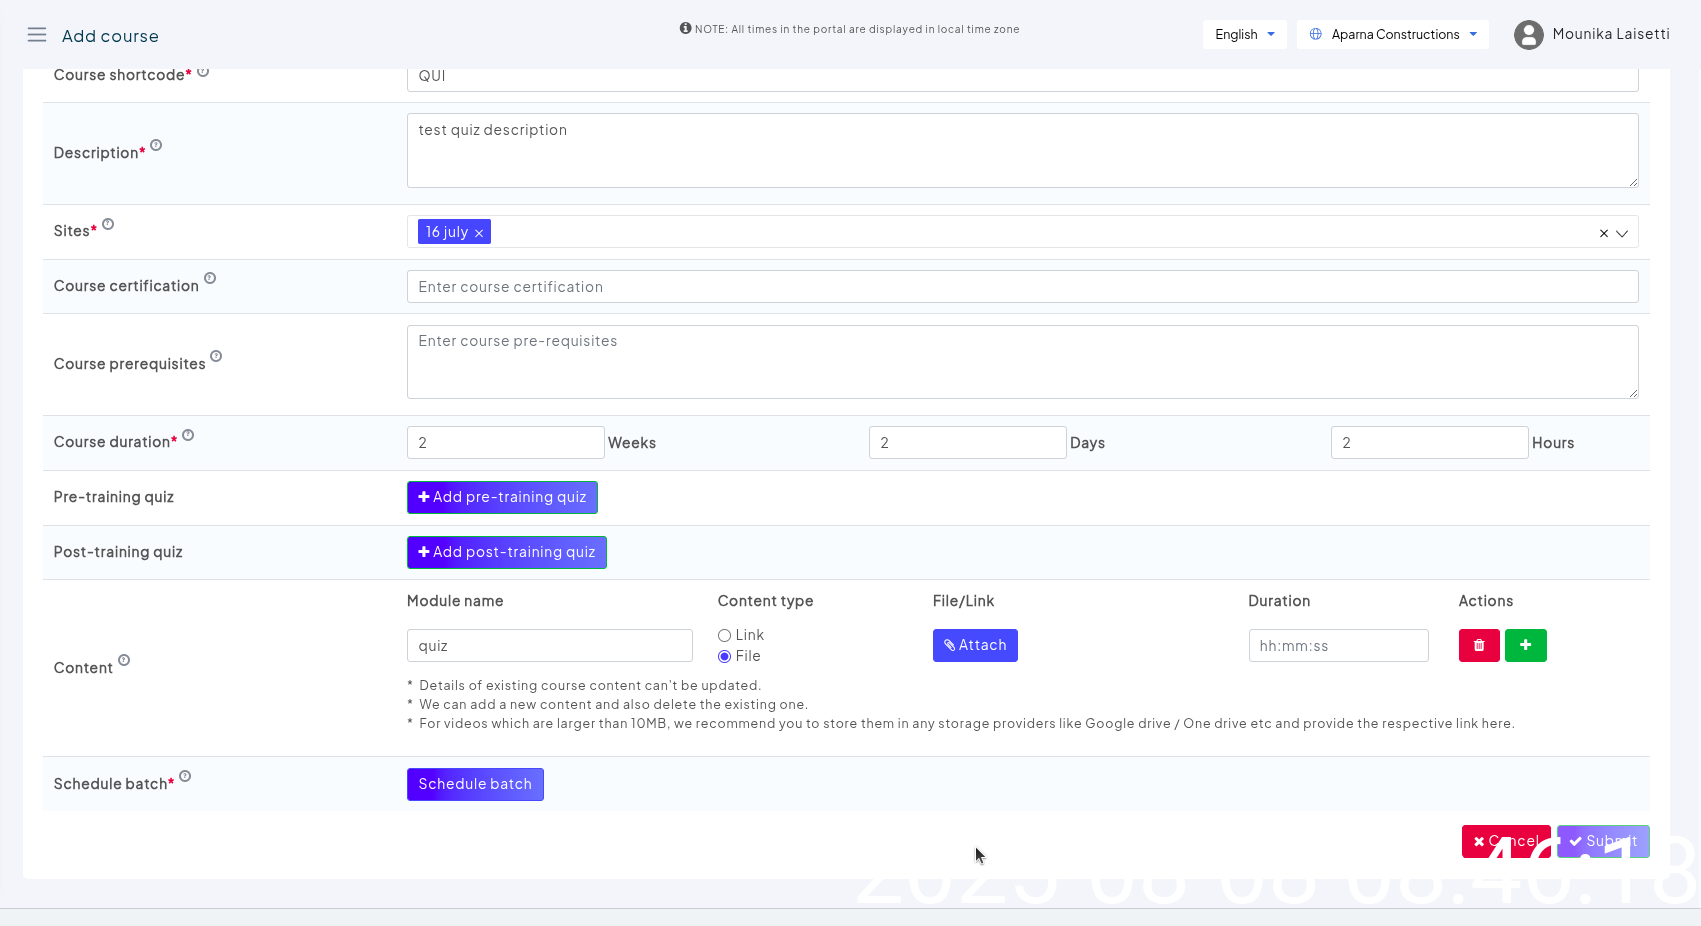Click the Course certification input field
Screen dimensions: 1701x926
pyautogui.click(x=1022, y=287)
